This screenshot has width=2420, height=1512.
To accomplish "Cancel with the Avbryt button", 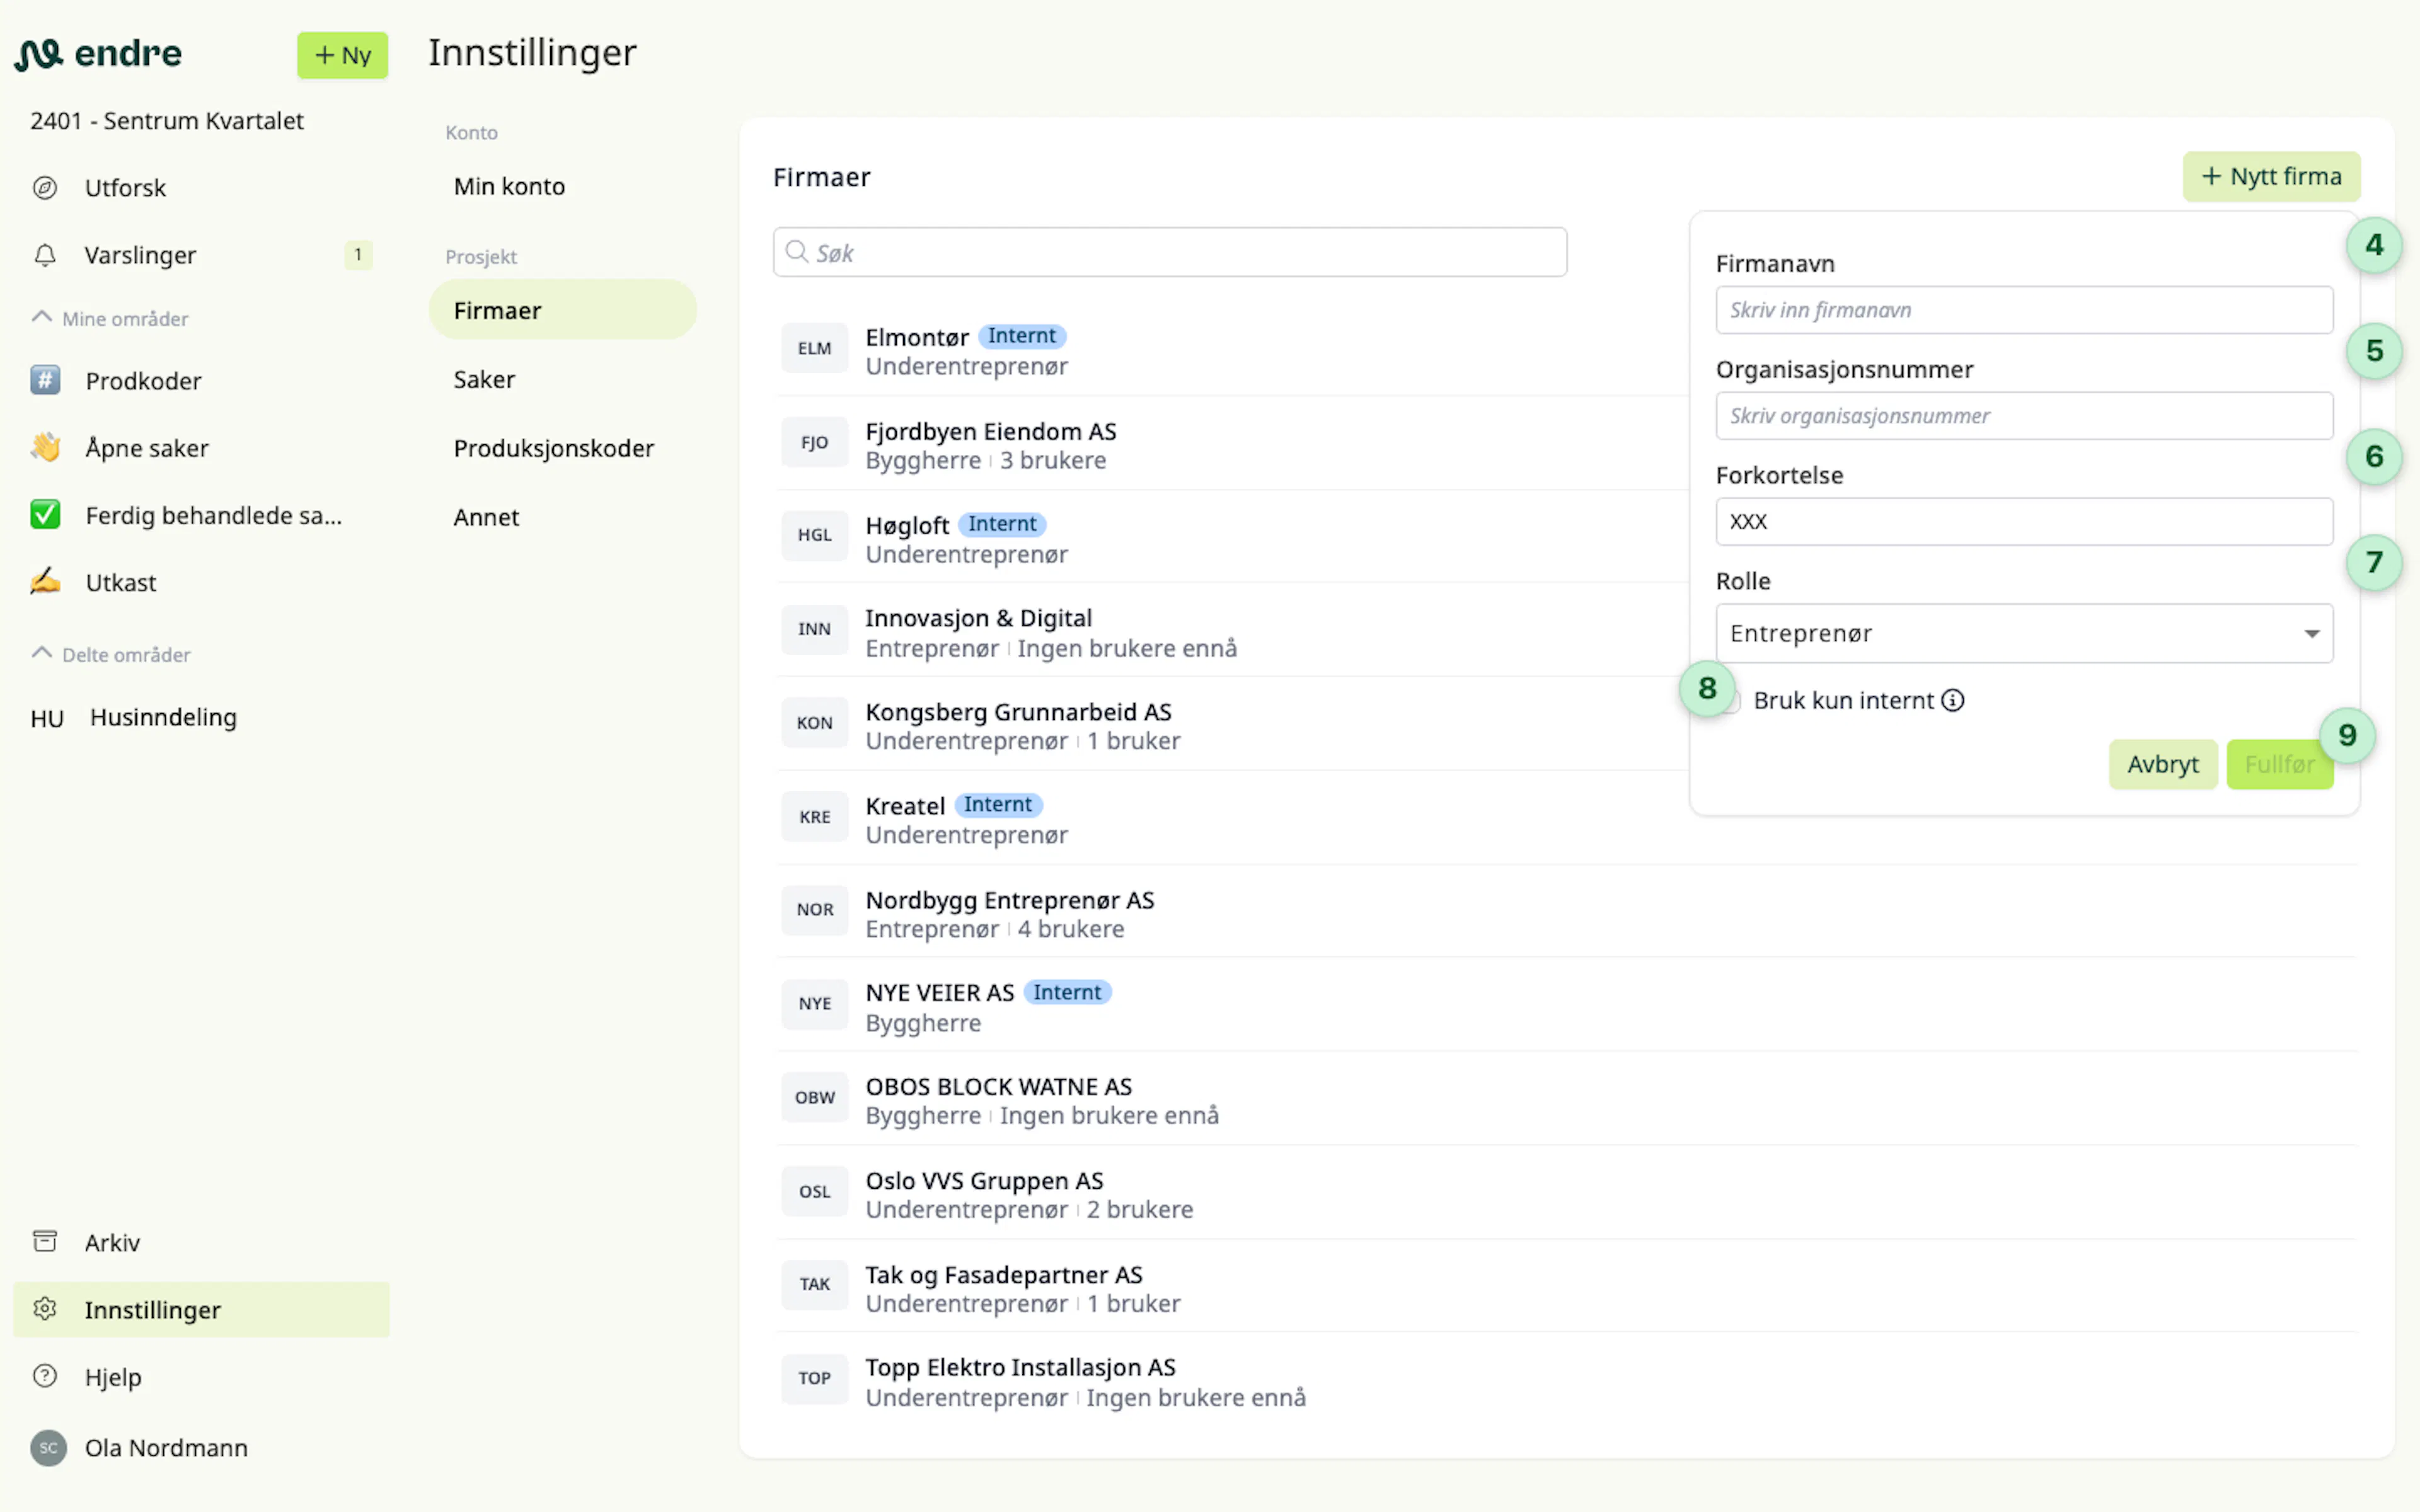I will pos(2162,764).
